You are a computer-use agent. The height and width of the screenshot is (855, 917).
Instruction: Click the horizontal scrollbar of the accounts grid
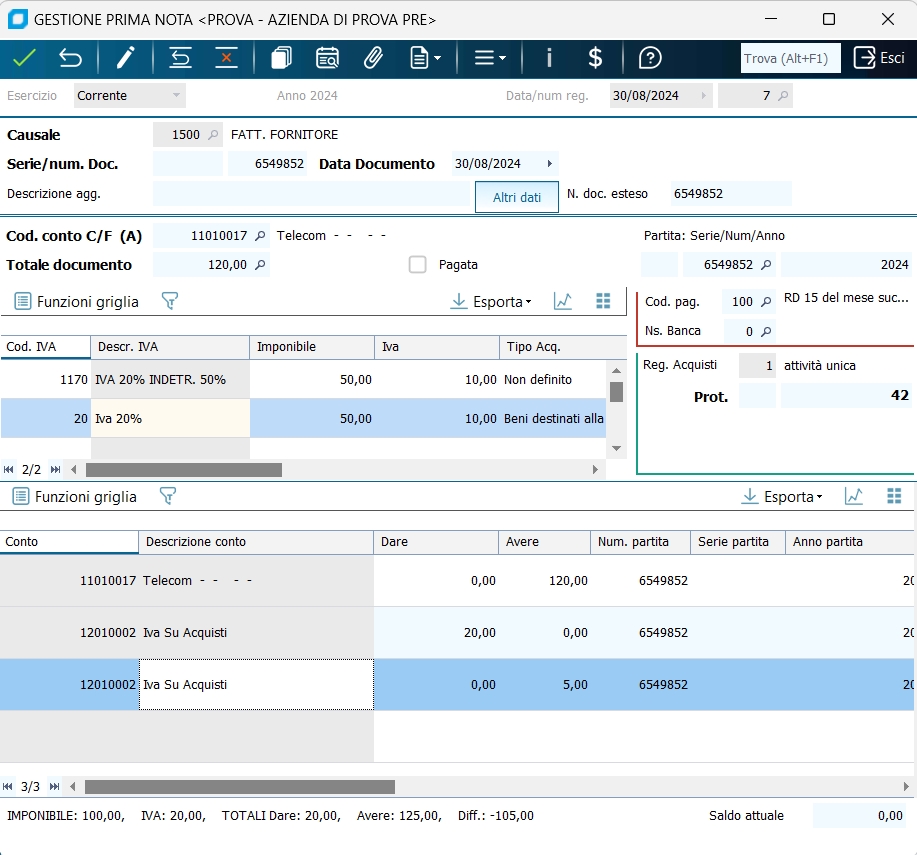pyautogui.click(x=240, y=787)
